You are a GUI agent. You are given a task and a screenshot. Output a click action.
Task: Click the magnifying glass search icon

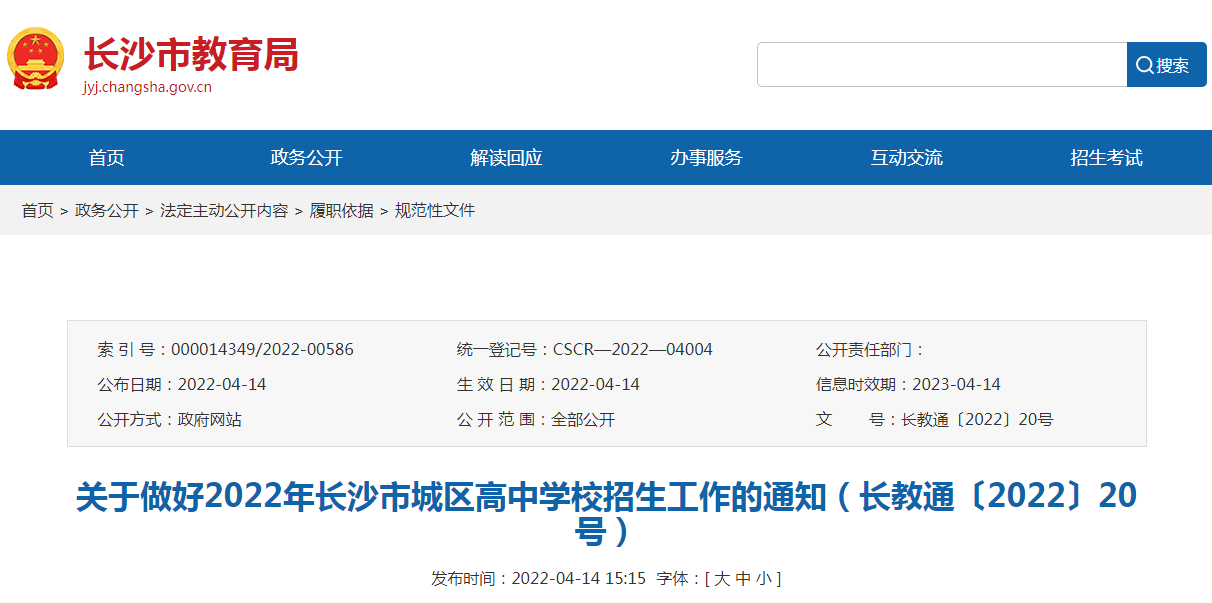(x=1145, y=64)
